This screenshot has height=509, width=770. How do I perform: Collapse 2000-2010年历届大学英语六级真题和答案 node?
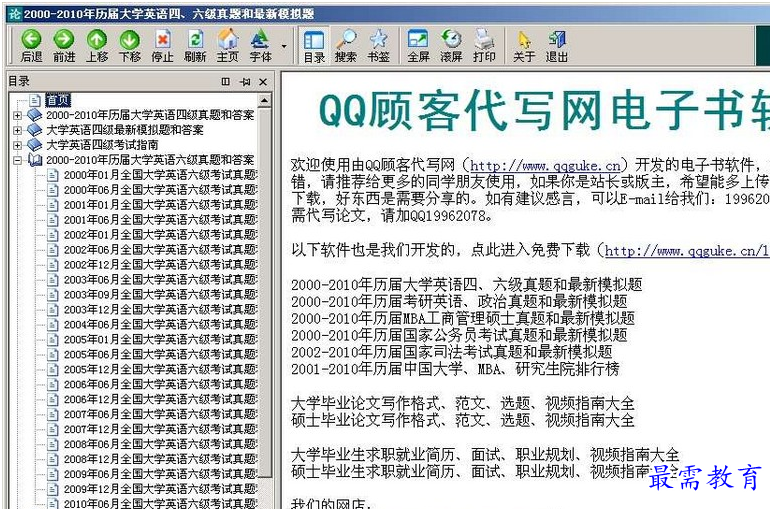[x=17, y=160]
